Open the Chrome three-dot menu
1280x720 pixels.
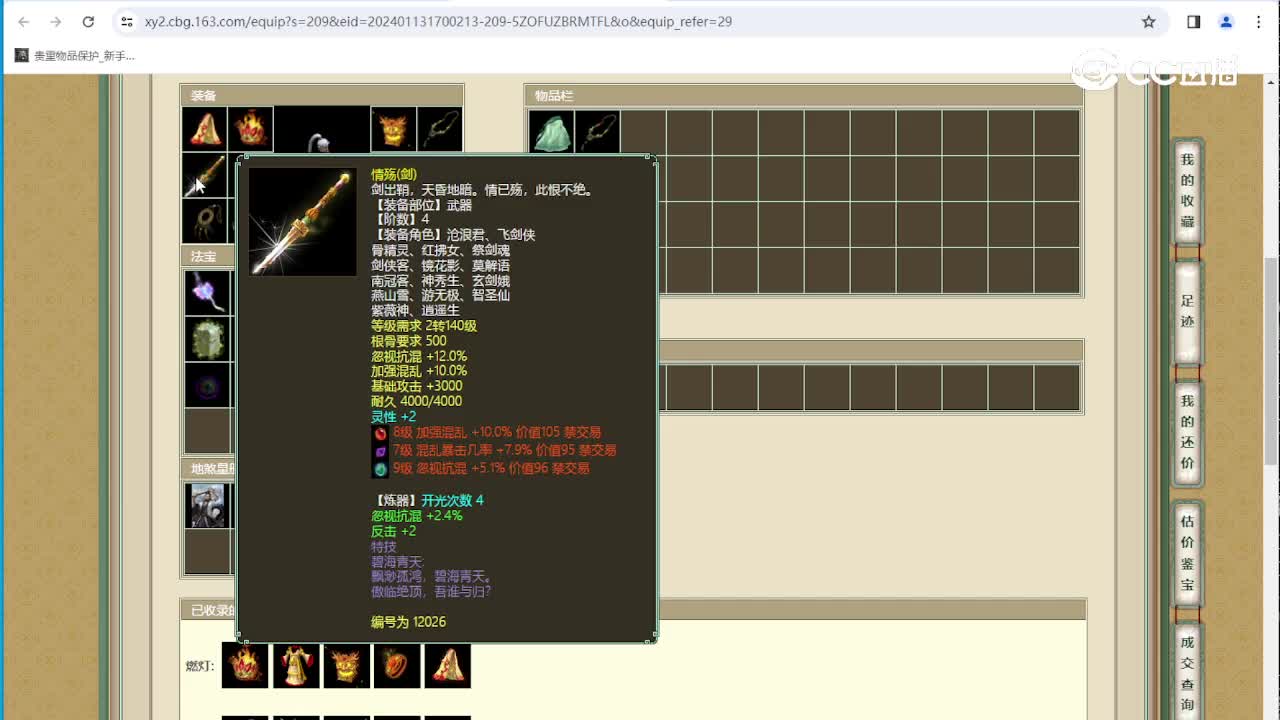(x=1258, y=21)
